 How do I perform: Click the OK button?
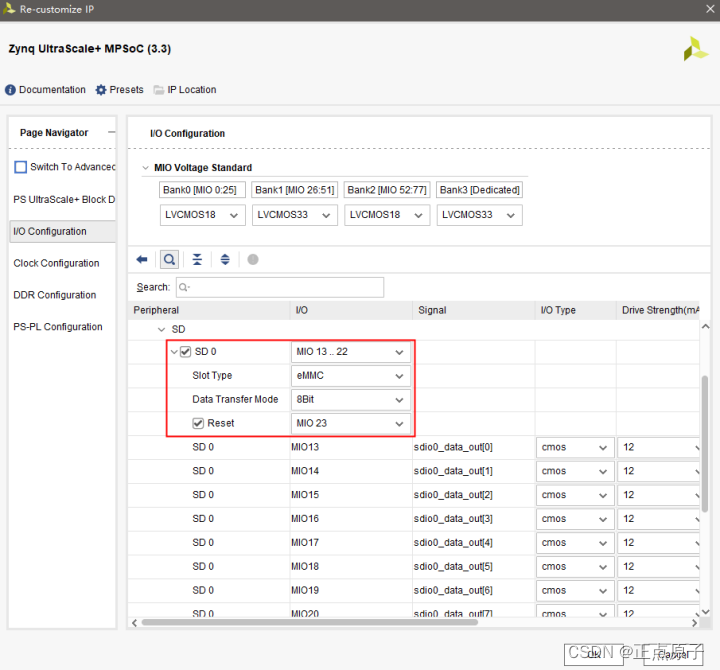point(594,654)
